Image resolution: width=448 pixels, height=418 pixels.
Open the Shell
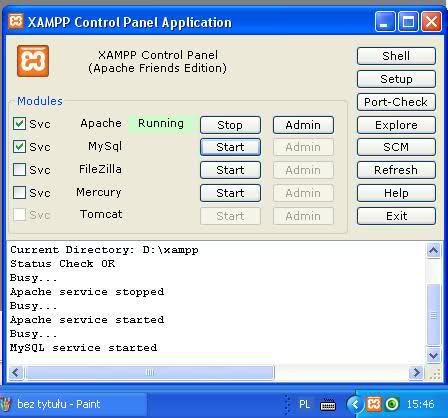point(396,56)
